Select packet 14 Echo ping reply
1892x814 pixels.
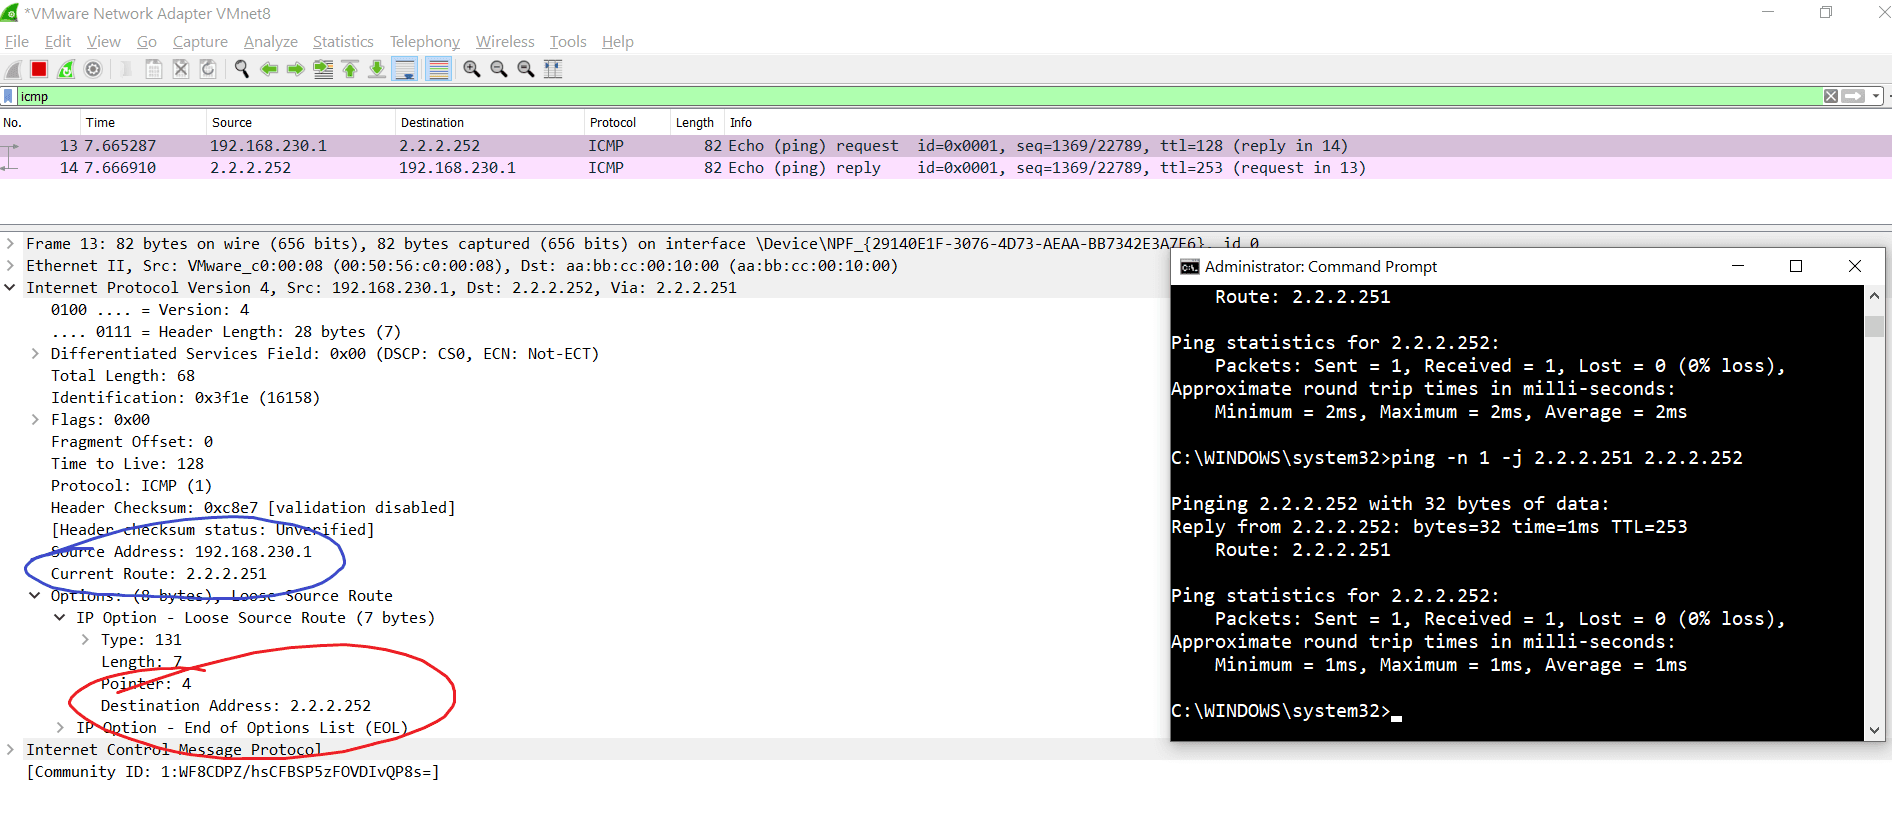[946, 168]
